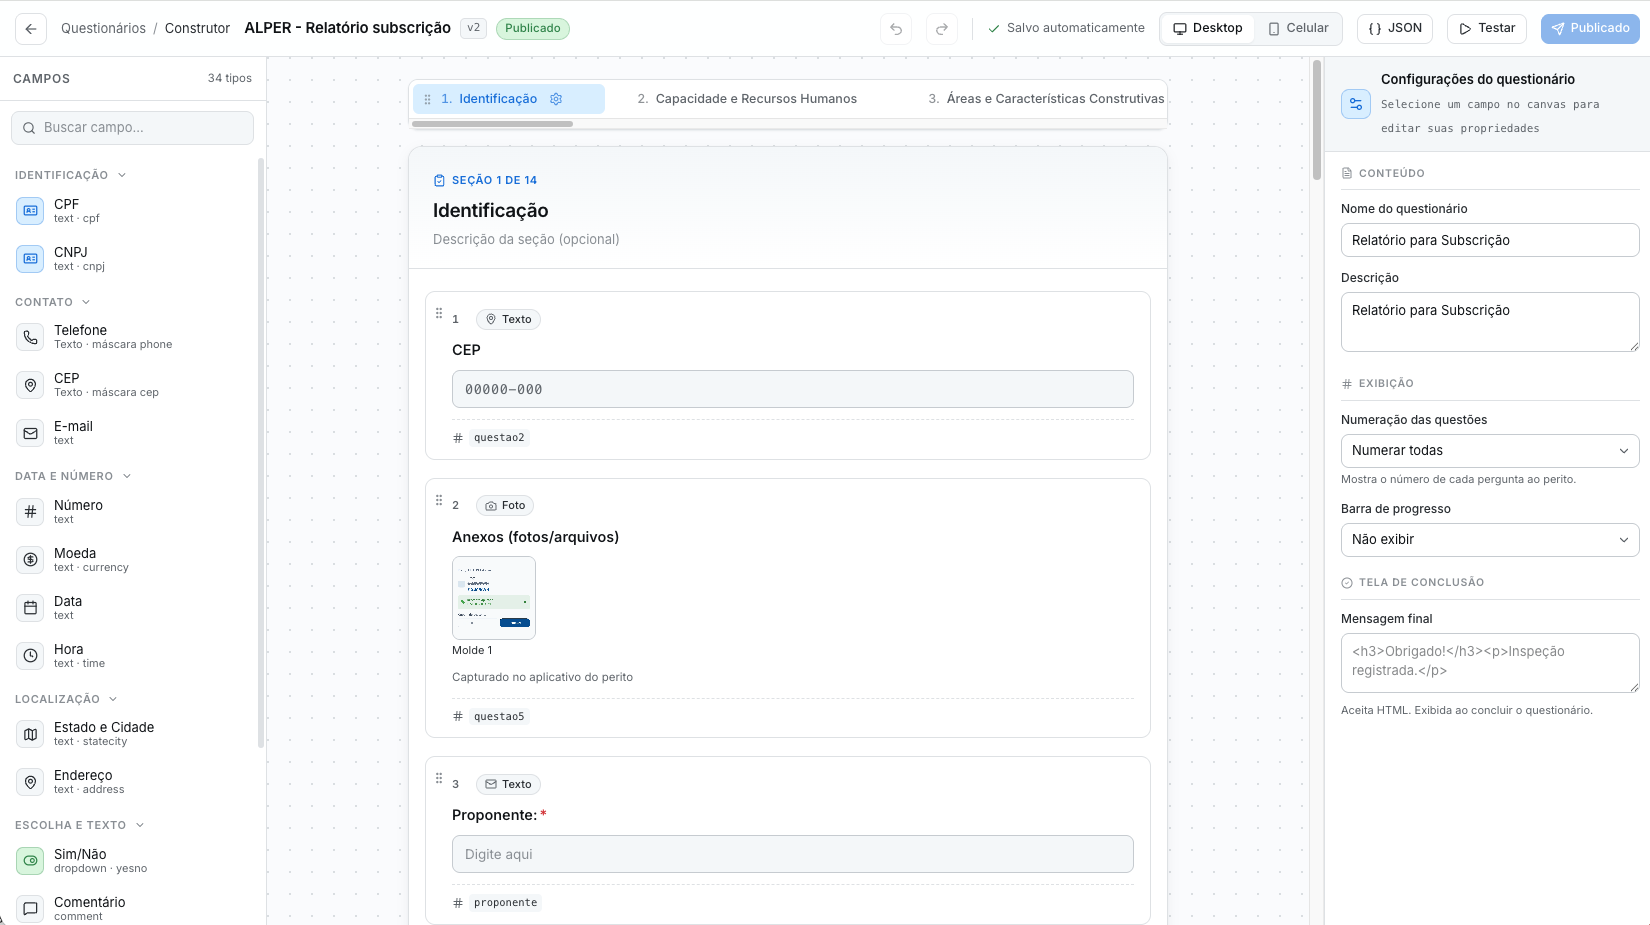Switch preview to Desktop mode
The image size is (1650, 925).
(1208, 29)
